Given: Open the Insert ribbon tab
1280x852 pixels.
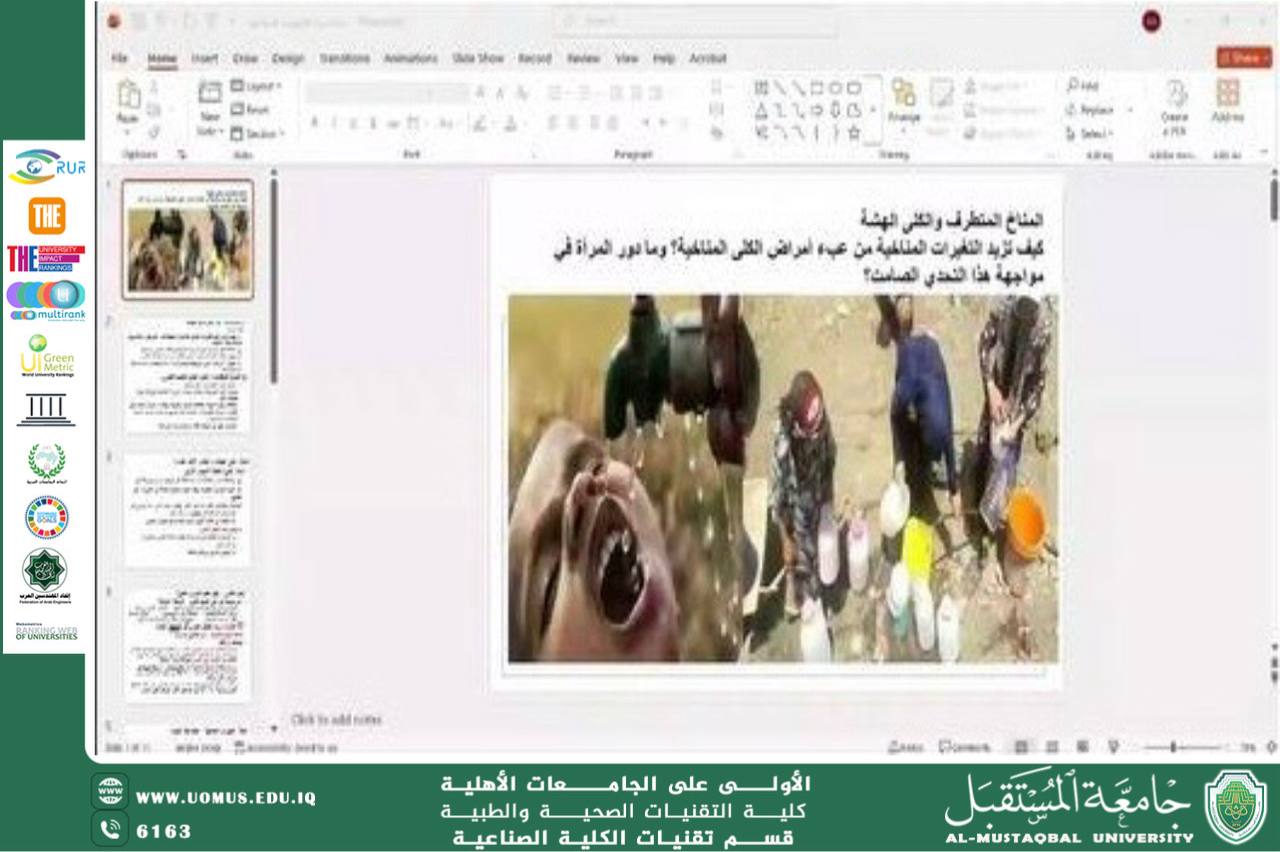Looking at the screenshot, I should click(204, 59).
